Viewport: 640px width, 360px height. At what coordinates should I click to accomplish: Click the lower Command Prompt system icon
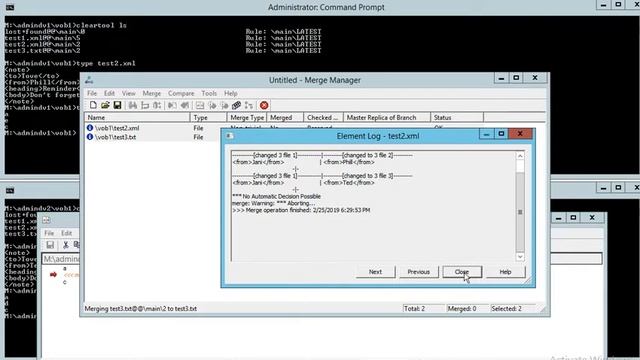coord(10,190)
